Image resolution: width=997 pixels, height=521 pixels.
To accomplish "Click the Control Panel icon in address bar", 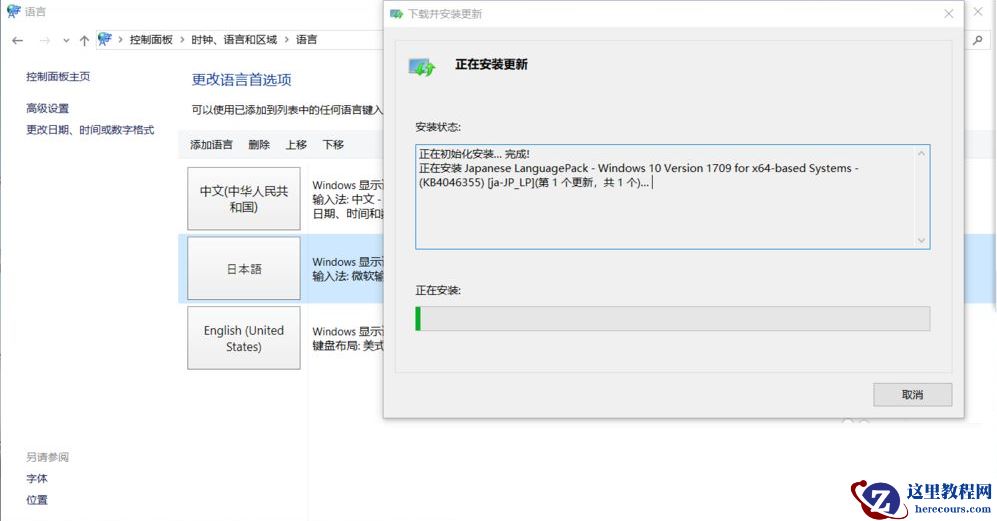I will [x=105, y=39].
